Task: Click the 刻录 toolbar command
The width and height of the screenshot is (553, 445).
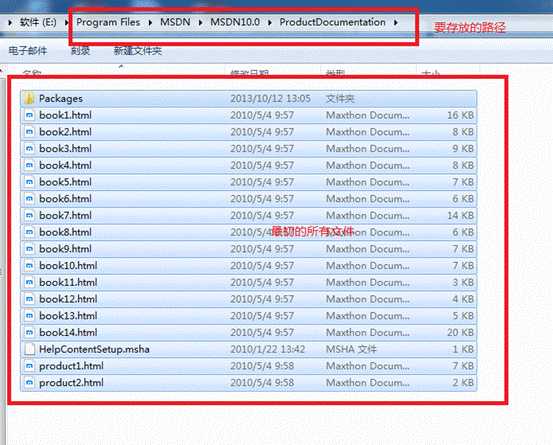Action: click(80, 51)
